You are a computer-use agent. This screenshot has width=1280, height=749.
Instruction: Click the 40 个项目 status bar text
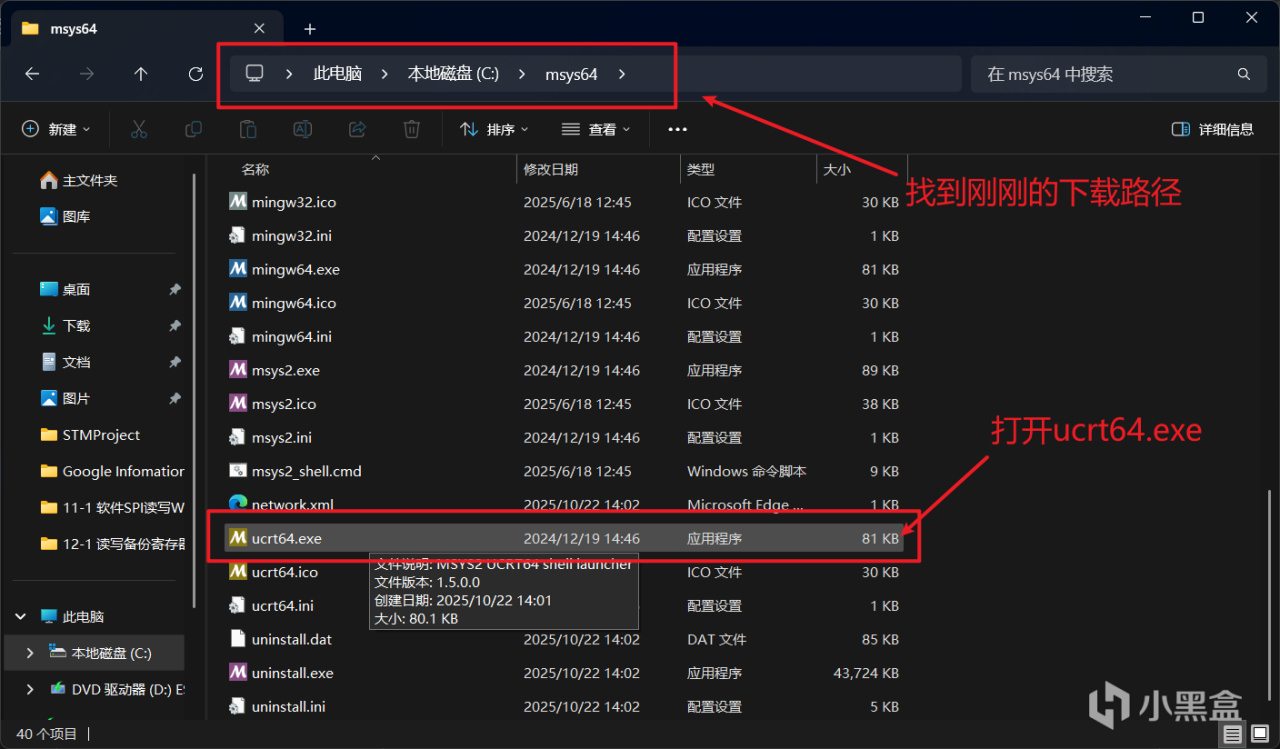coord(46,735)
